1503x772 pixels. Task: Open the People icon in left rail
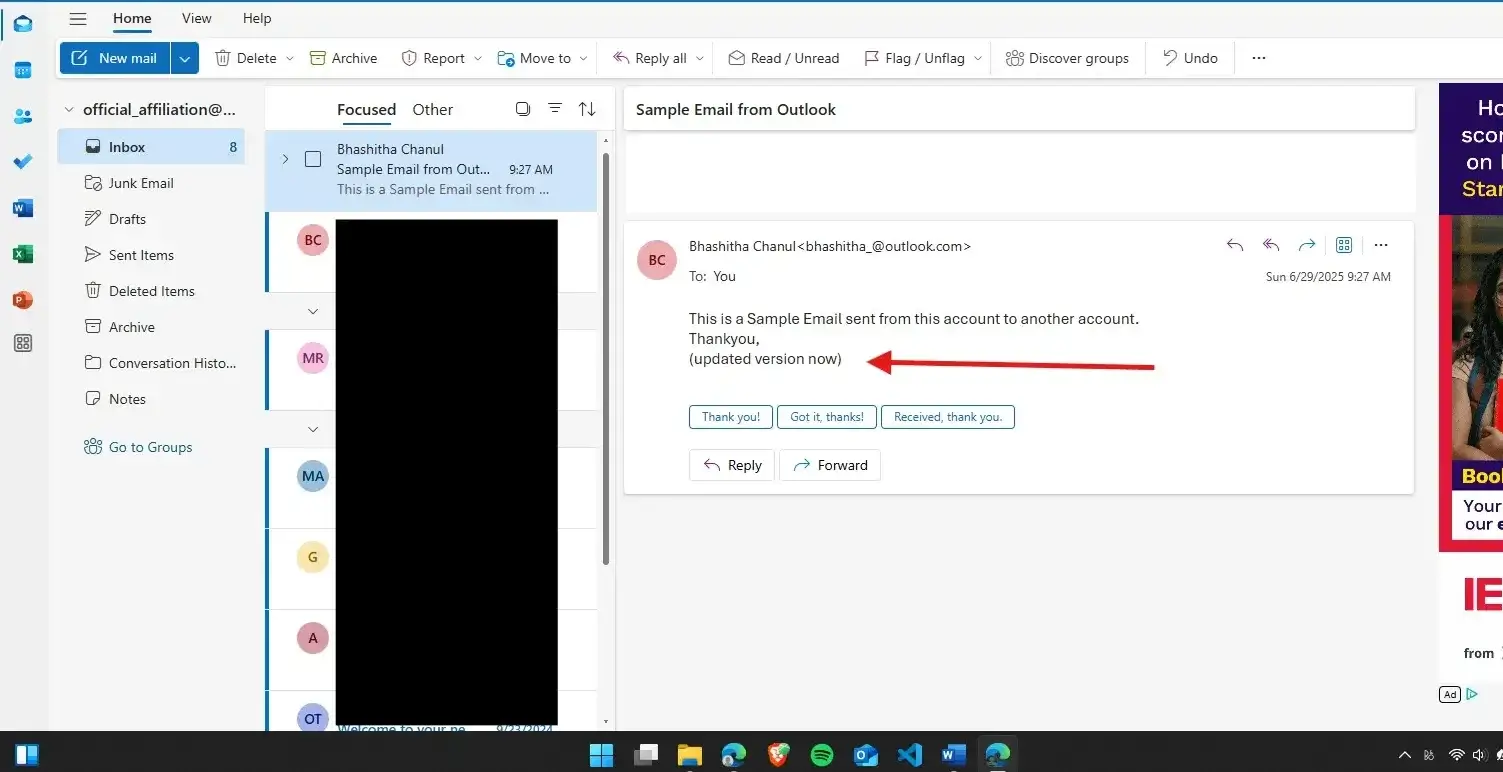(22, 116)
